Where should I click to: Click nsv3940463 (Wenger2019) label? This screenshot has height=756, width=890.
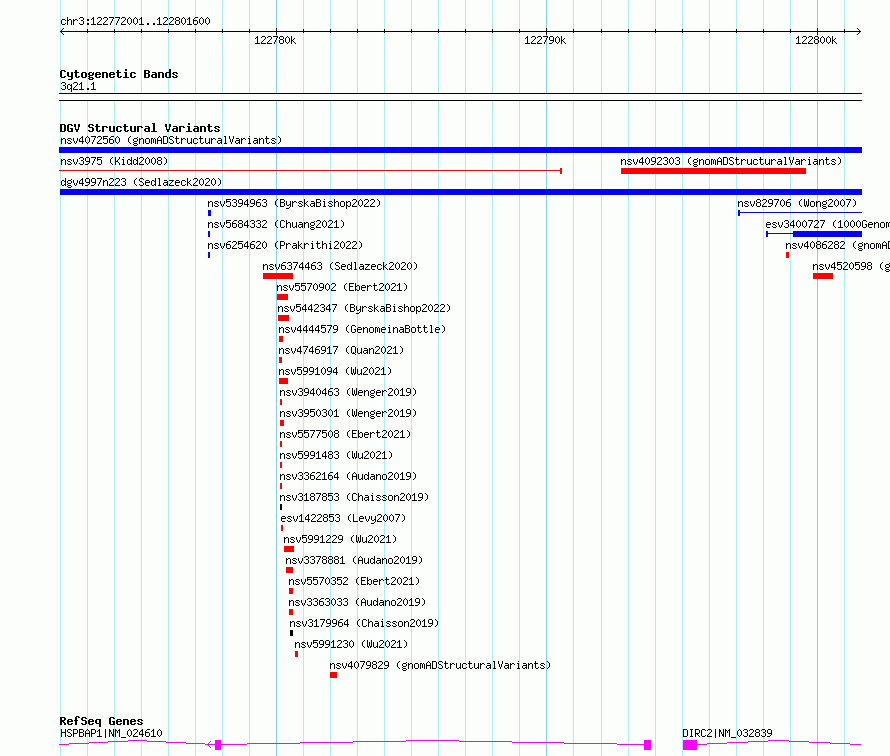pos(348,392)
